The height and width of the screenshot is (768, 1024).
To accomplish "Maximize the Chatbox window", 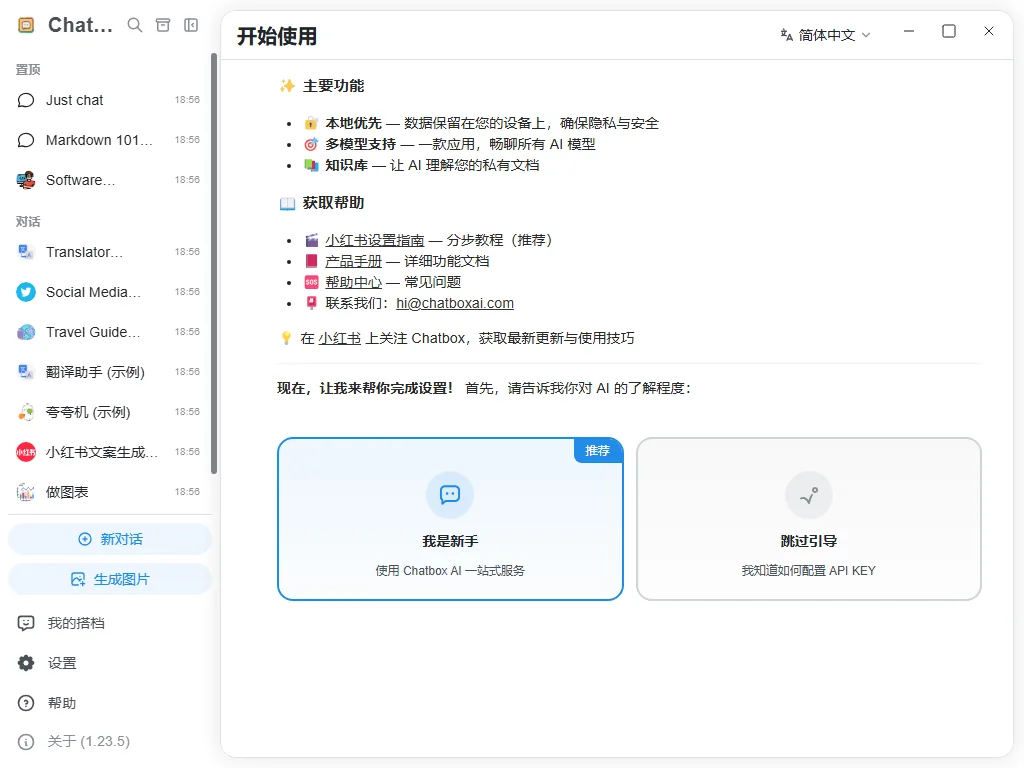I will point(949,31).
